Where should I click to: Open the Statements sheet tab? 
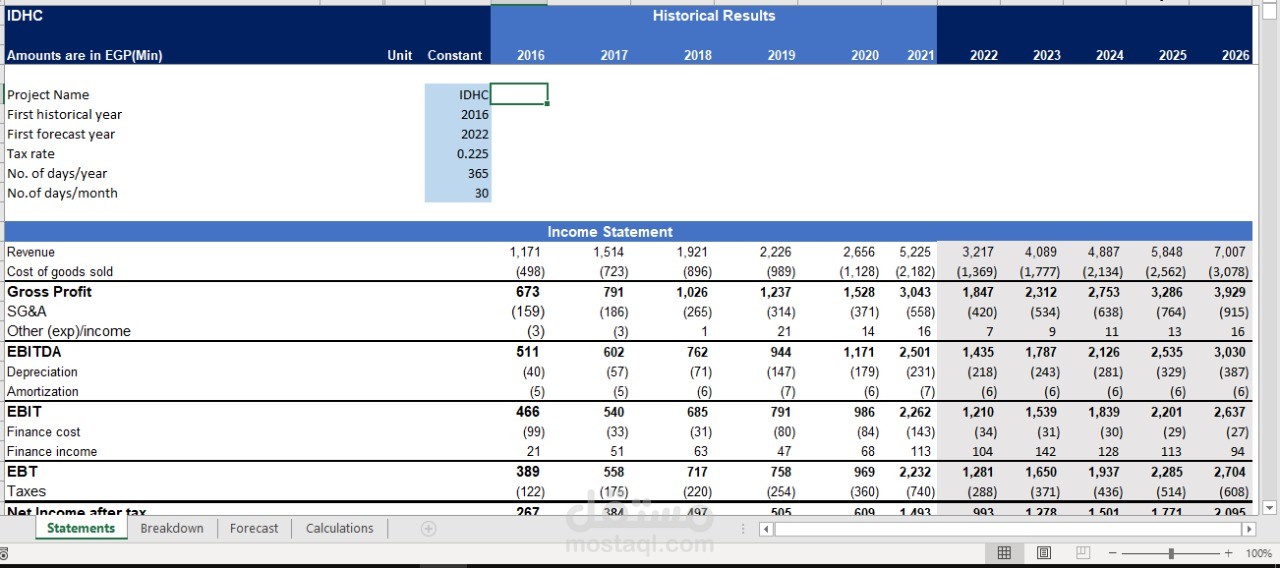coord(81,528)
